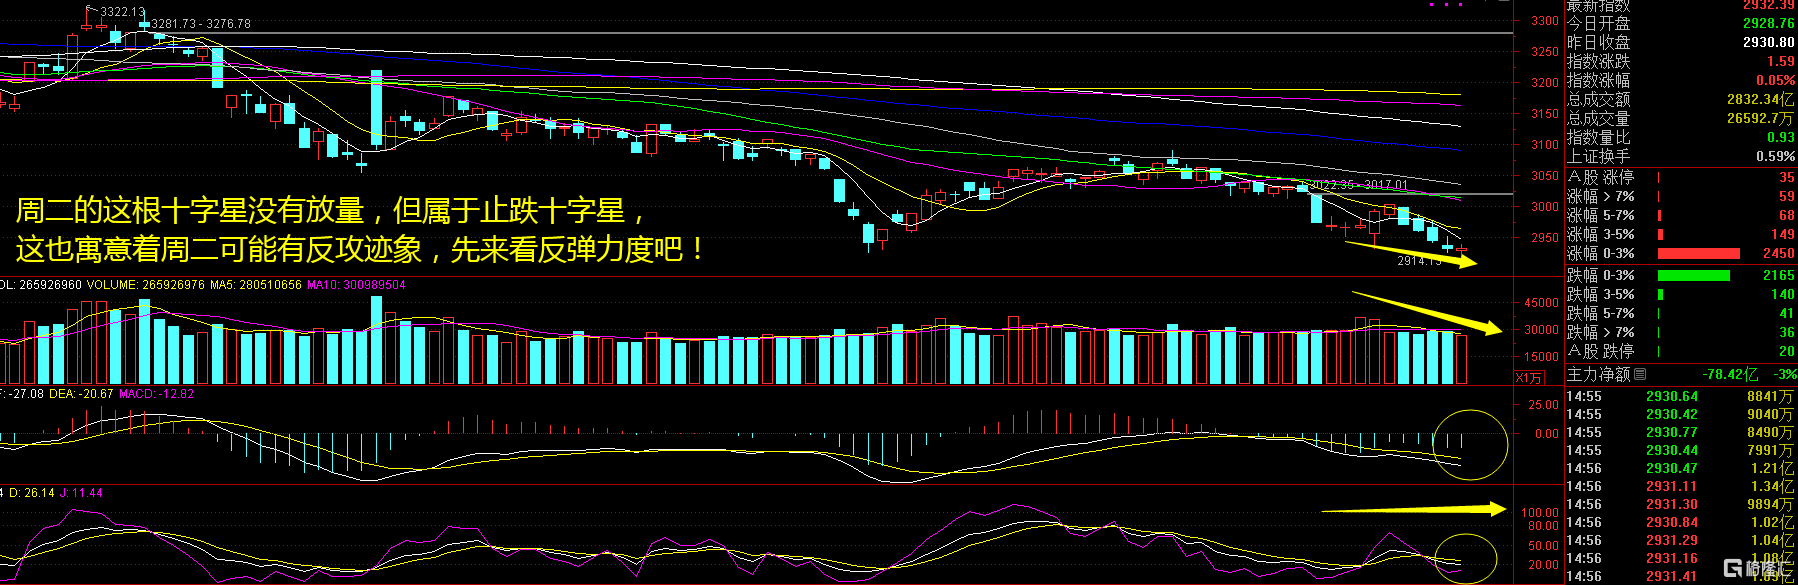Click the MA10: 300989504 volume readout

356,285
